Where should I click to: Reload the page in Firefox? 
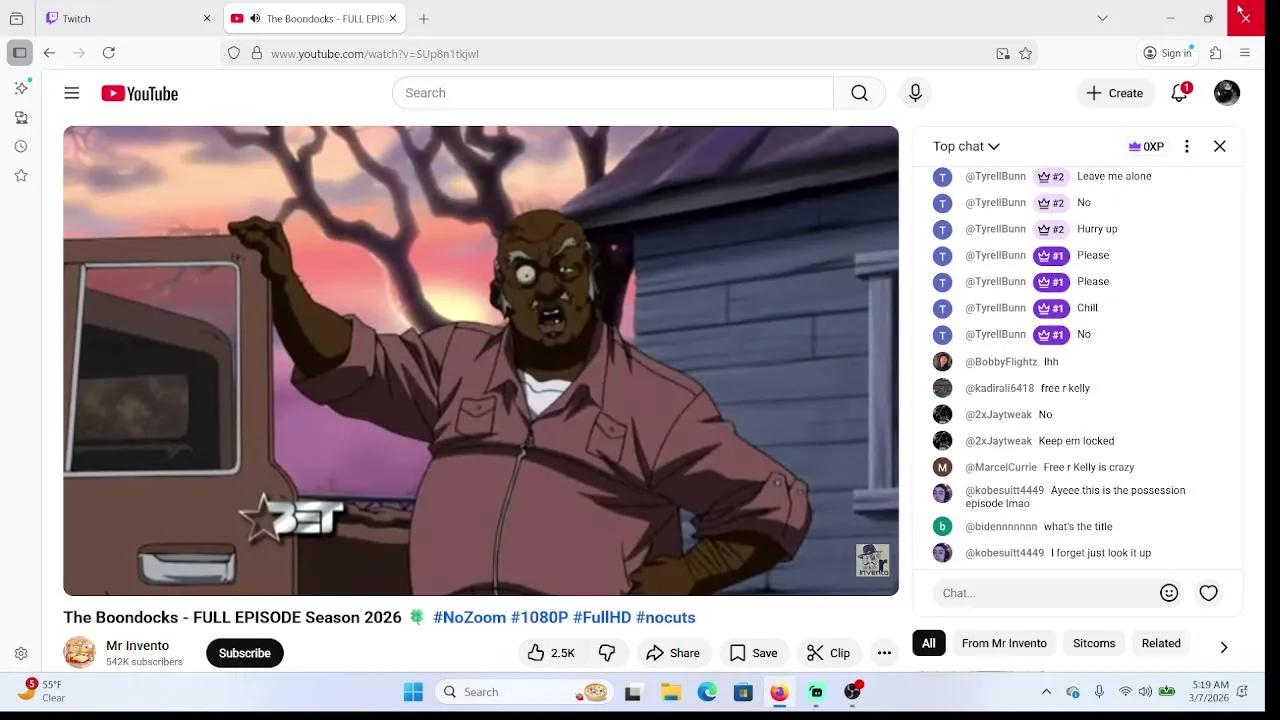pyautogui.click(x=109, y=53)
